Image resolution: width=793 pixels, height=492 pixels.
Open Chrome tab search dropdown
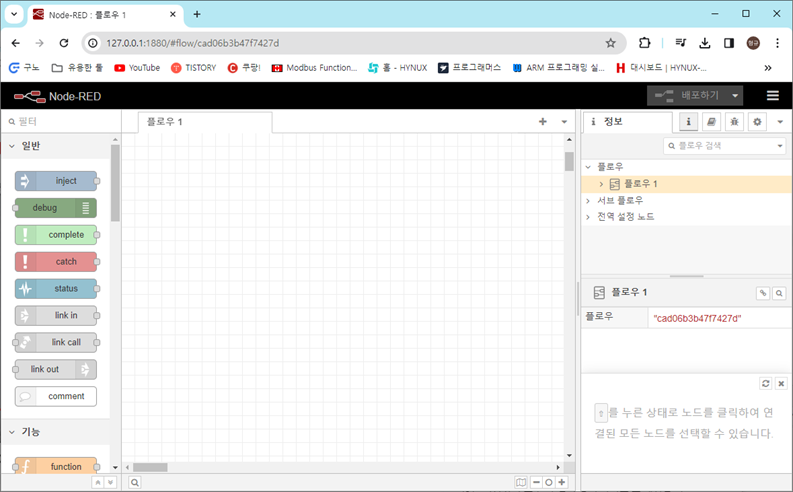(14, 14)
